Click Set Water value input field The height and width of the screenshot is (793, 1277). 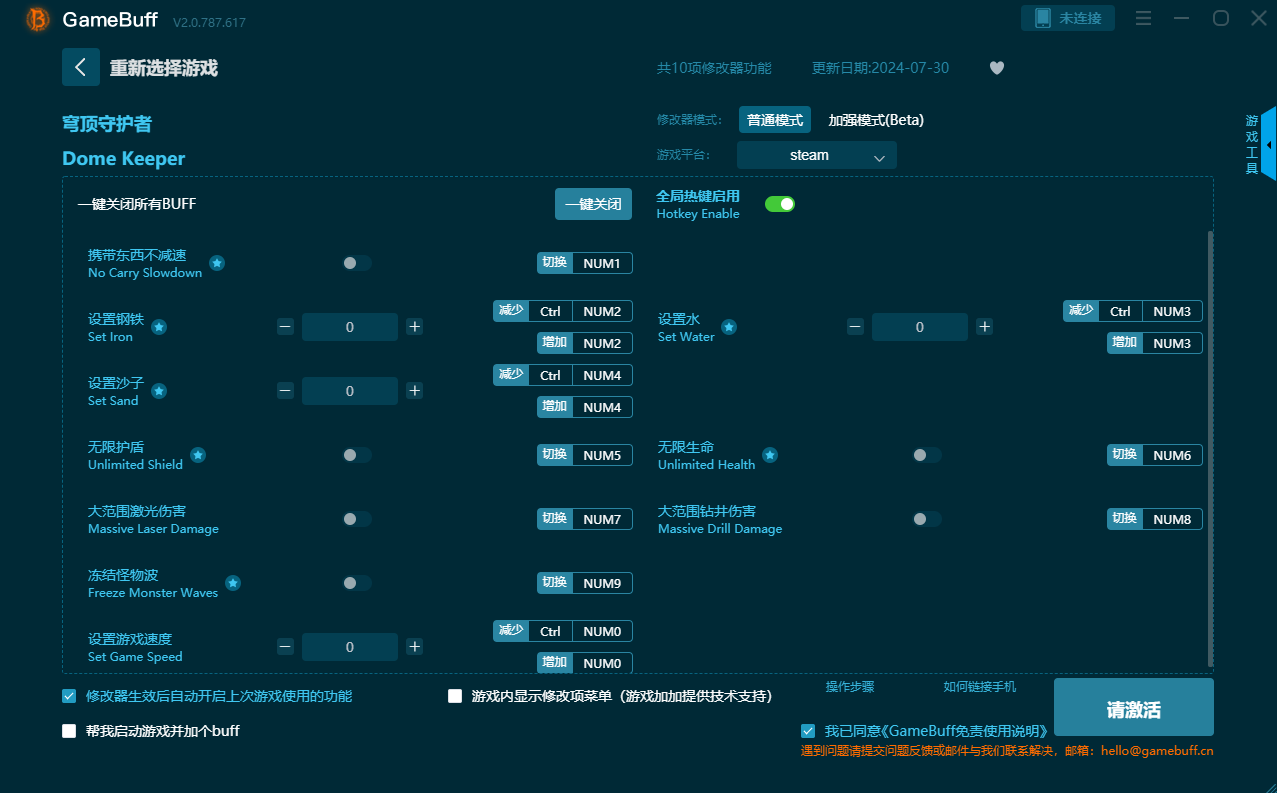(x=920, y=327)
